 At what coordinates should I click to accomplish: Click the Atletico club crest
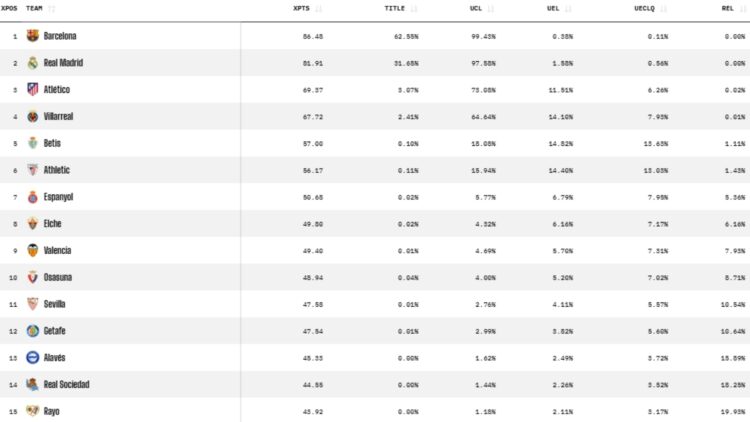pos(33,90)
